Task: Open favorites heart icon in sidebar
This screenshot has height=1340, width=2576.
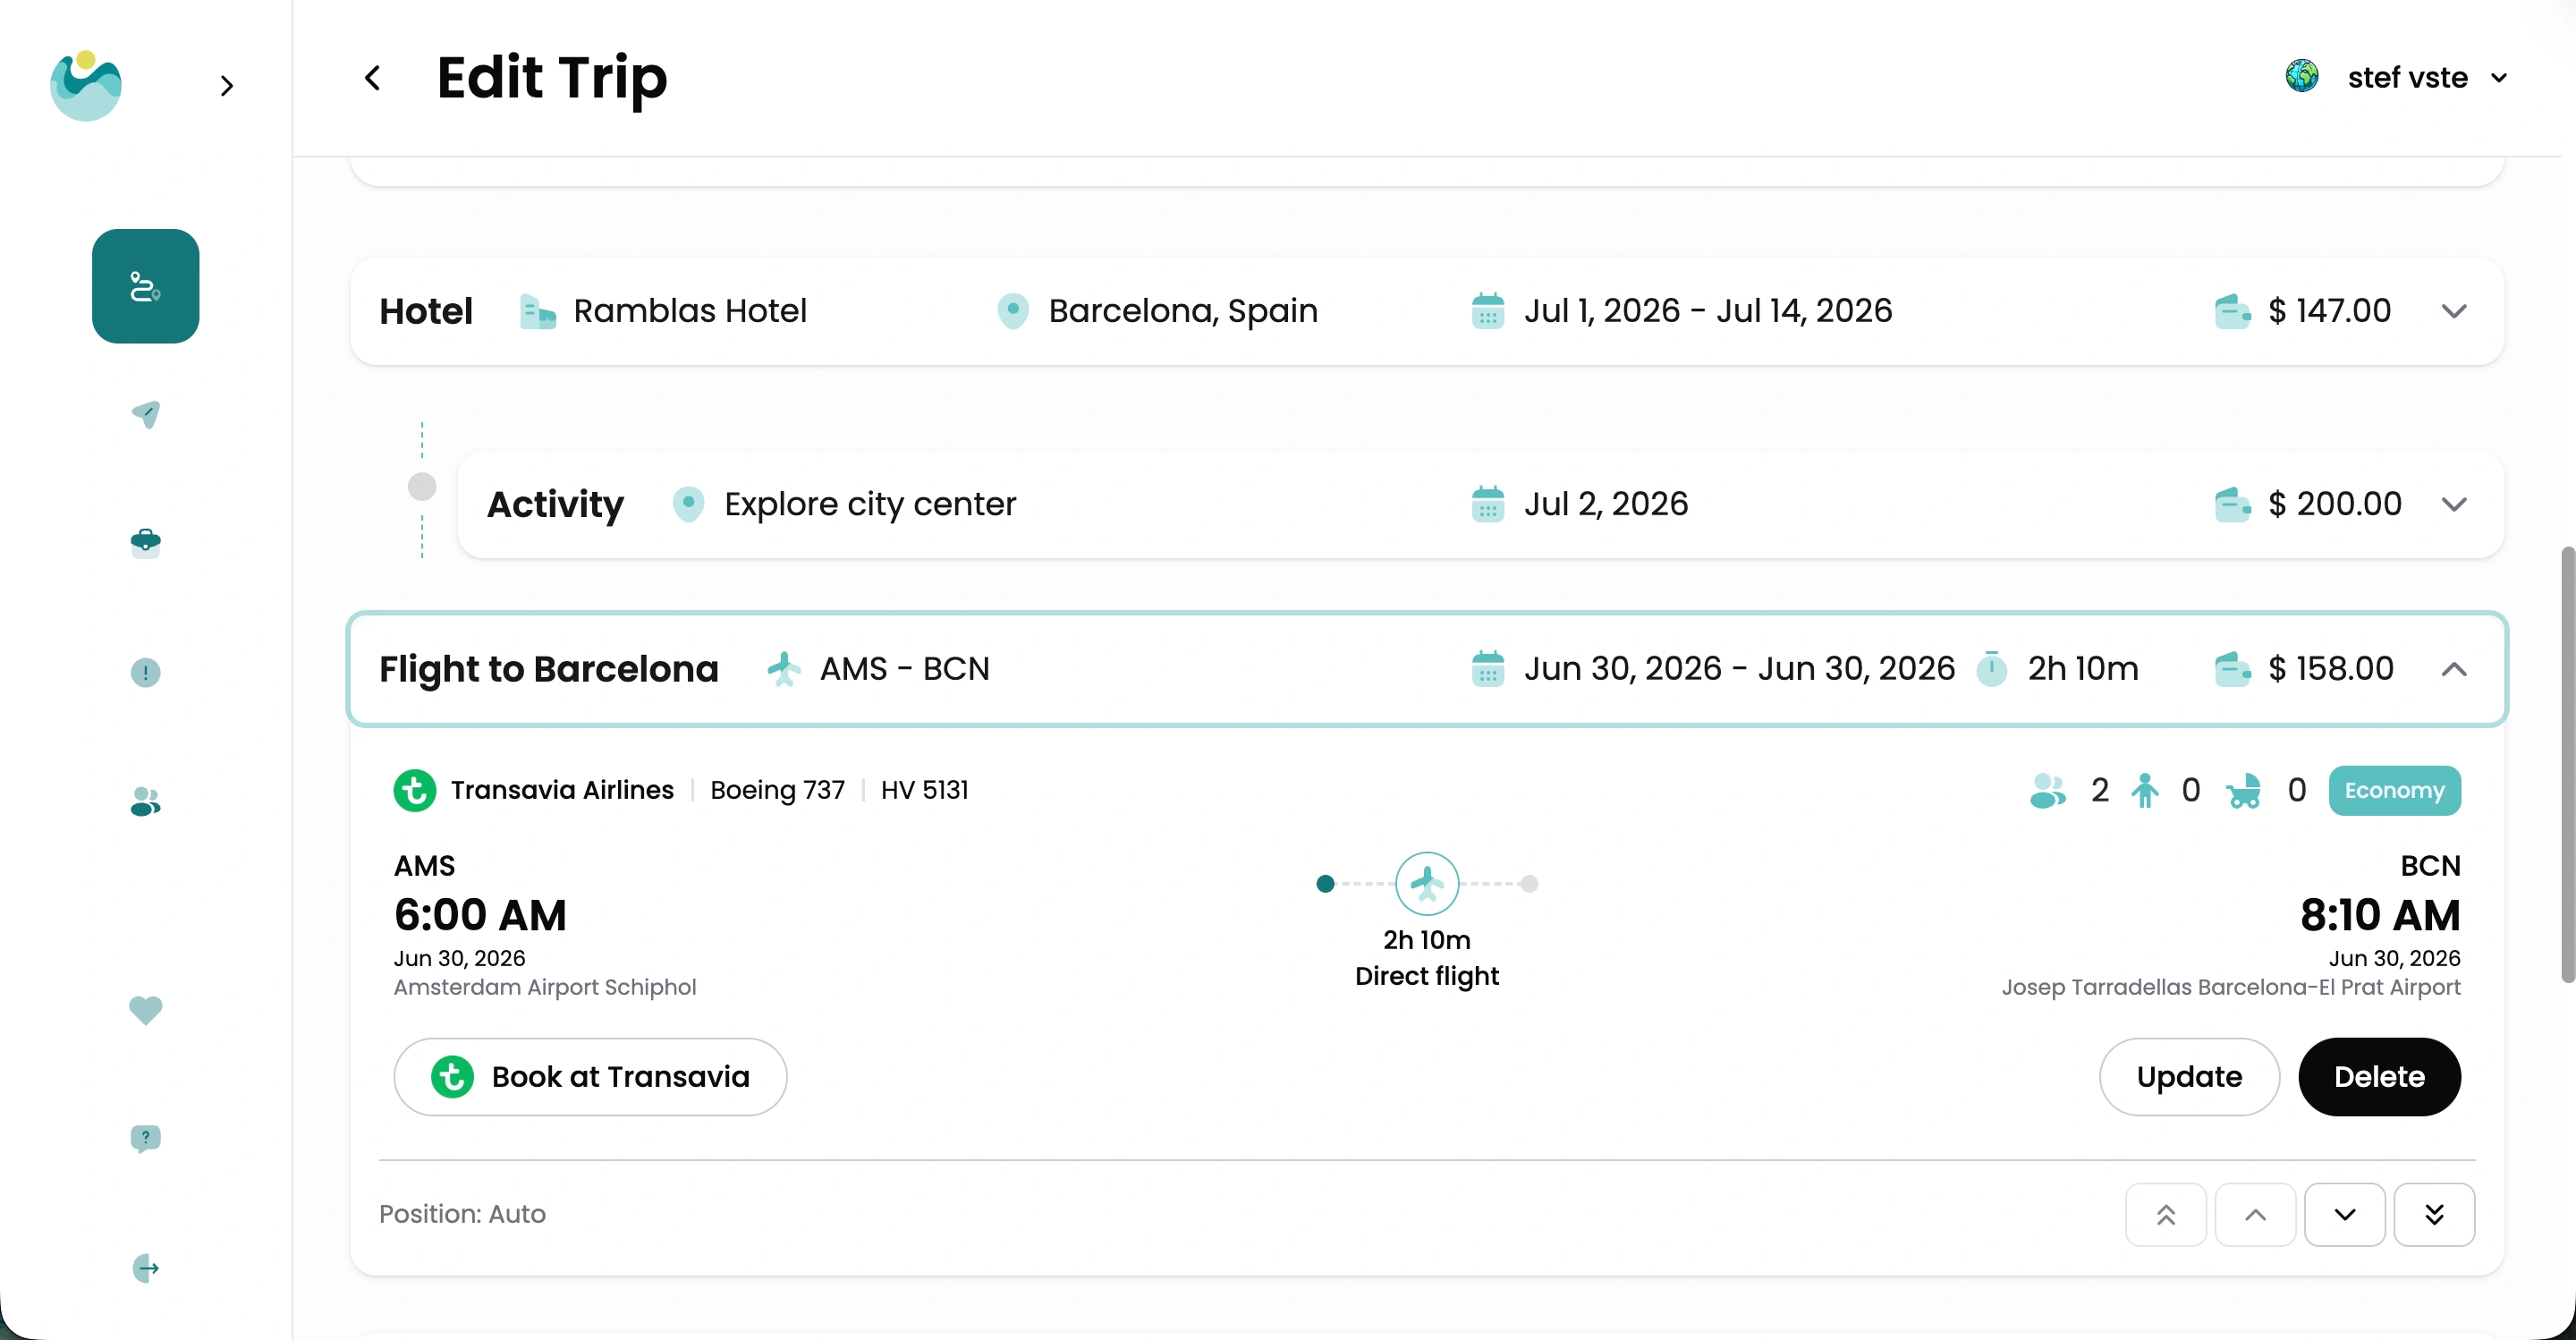Action: (146, 1010)
